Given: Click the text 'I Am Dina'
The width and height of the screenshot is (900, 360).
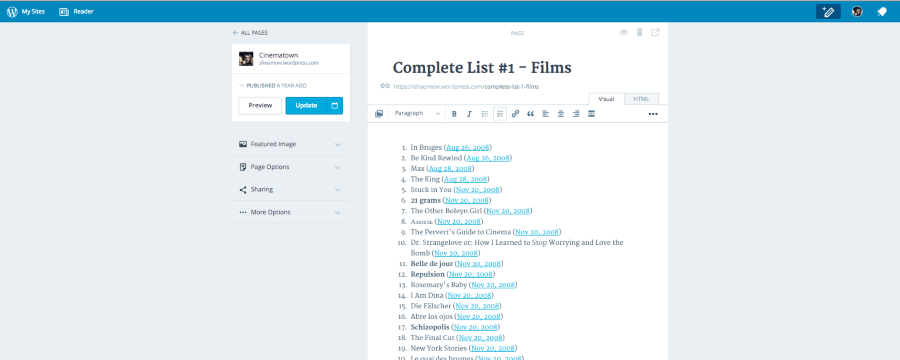Looking at the screenshot, I should 427,296.
